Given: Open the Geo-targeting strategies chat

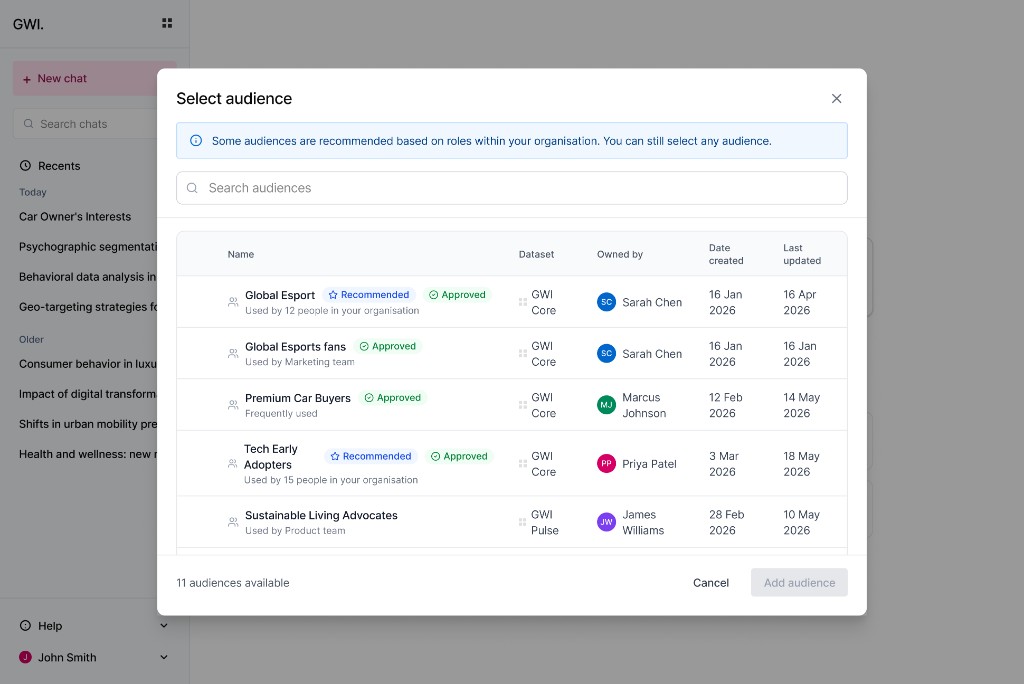Looking at the screenshot, I should 88,306.
